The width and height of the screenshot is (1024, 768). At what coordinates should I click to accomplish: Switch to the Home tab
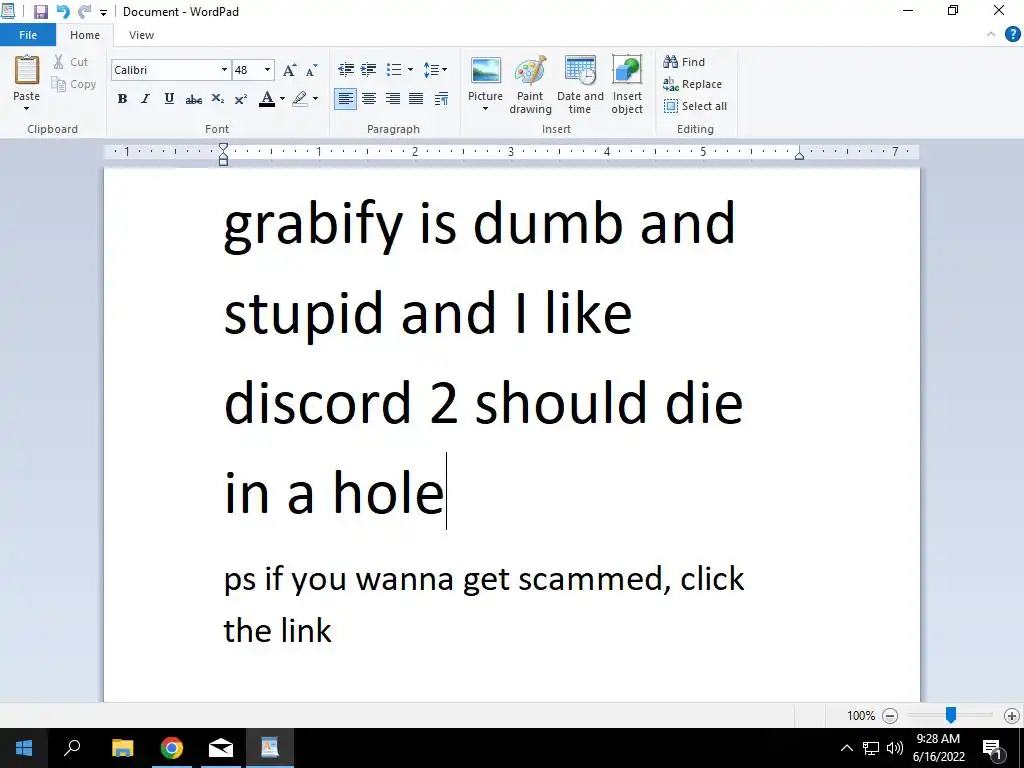(85, 35)
